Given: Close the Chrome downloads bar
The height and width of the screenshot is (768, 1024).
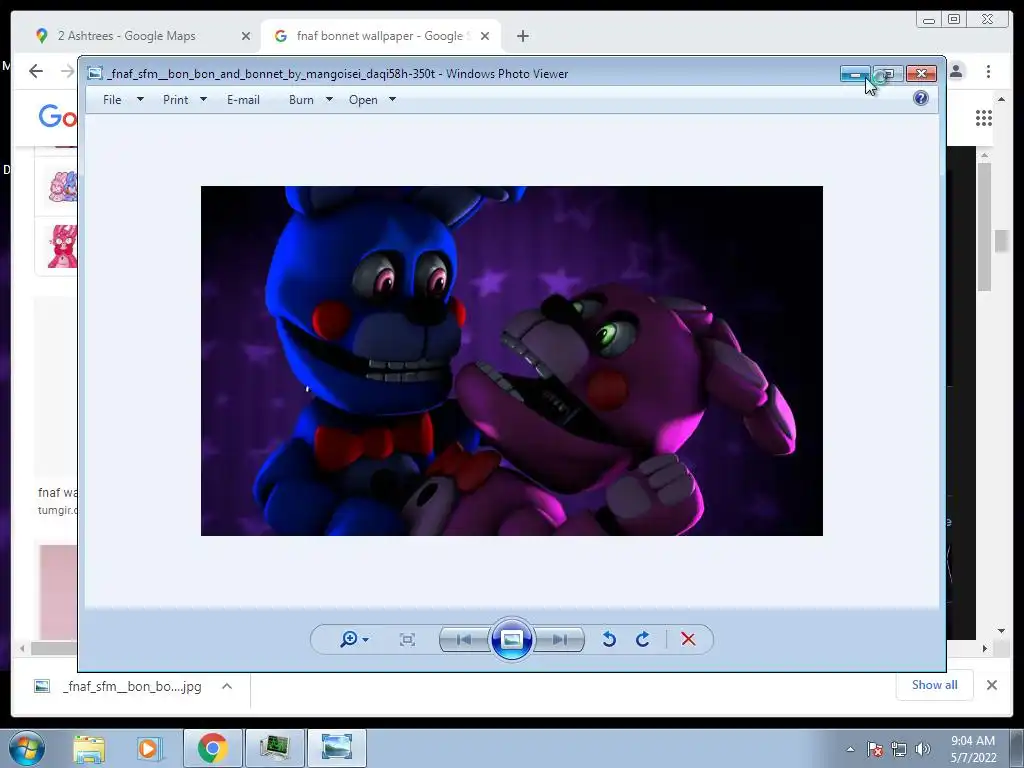Looking at the screenshot, I should tap(991, 685).
